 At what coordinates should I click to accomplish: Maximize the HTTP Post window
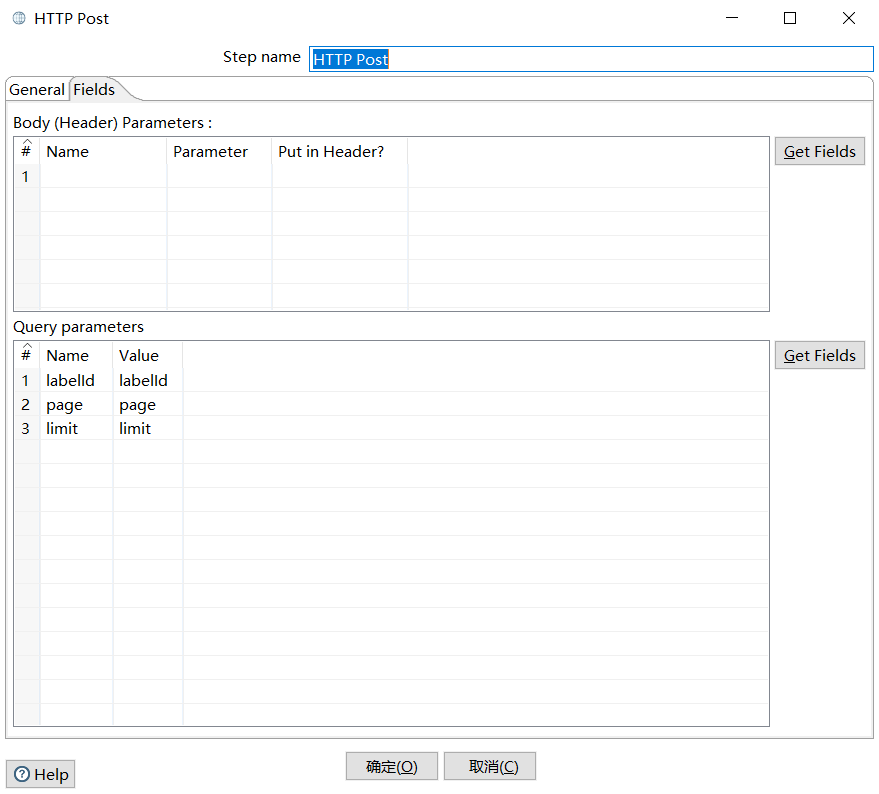pyautogui.click(x=790, y=18)
